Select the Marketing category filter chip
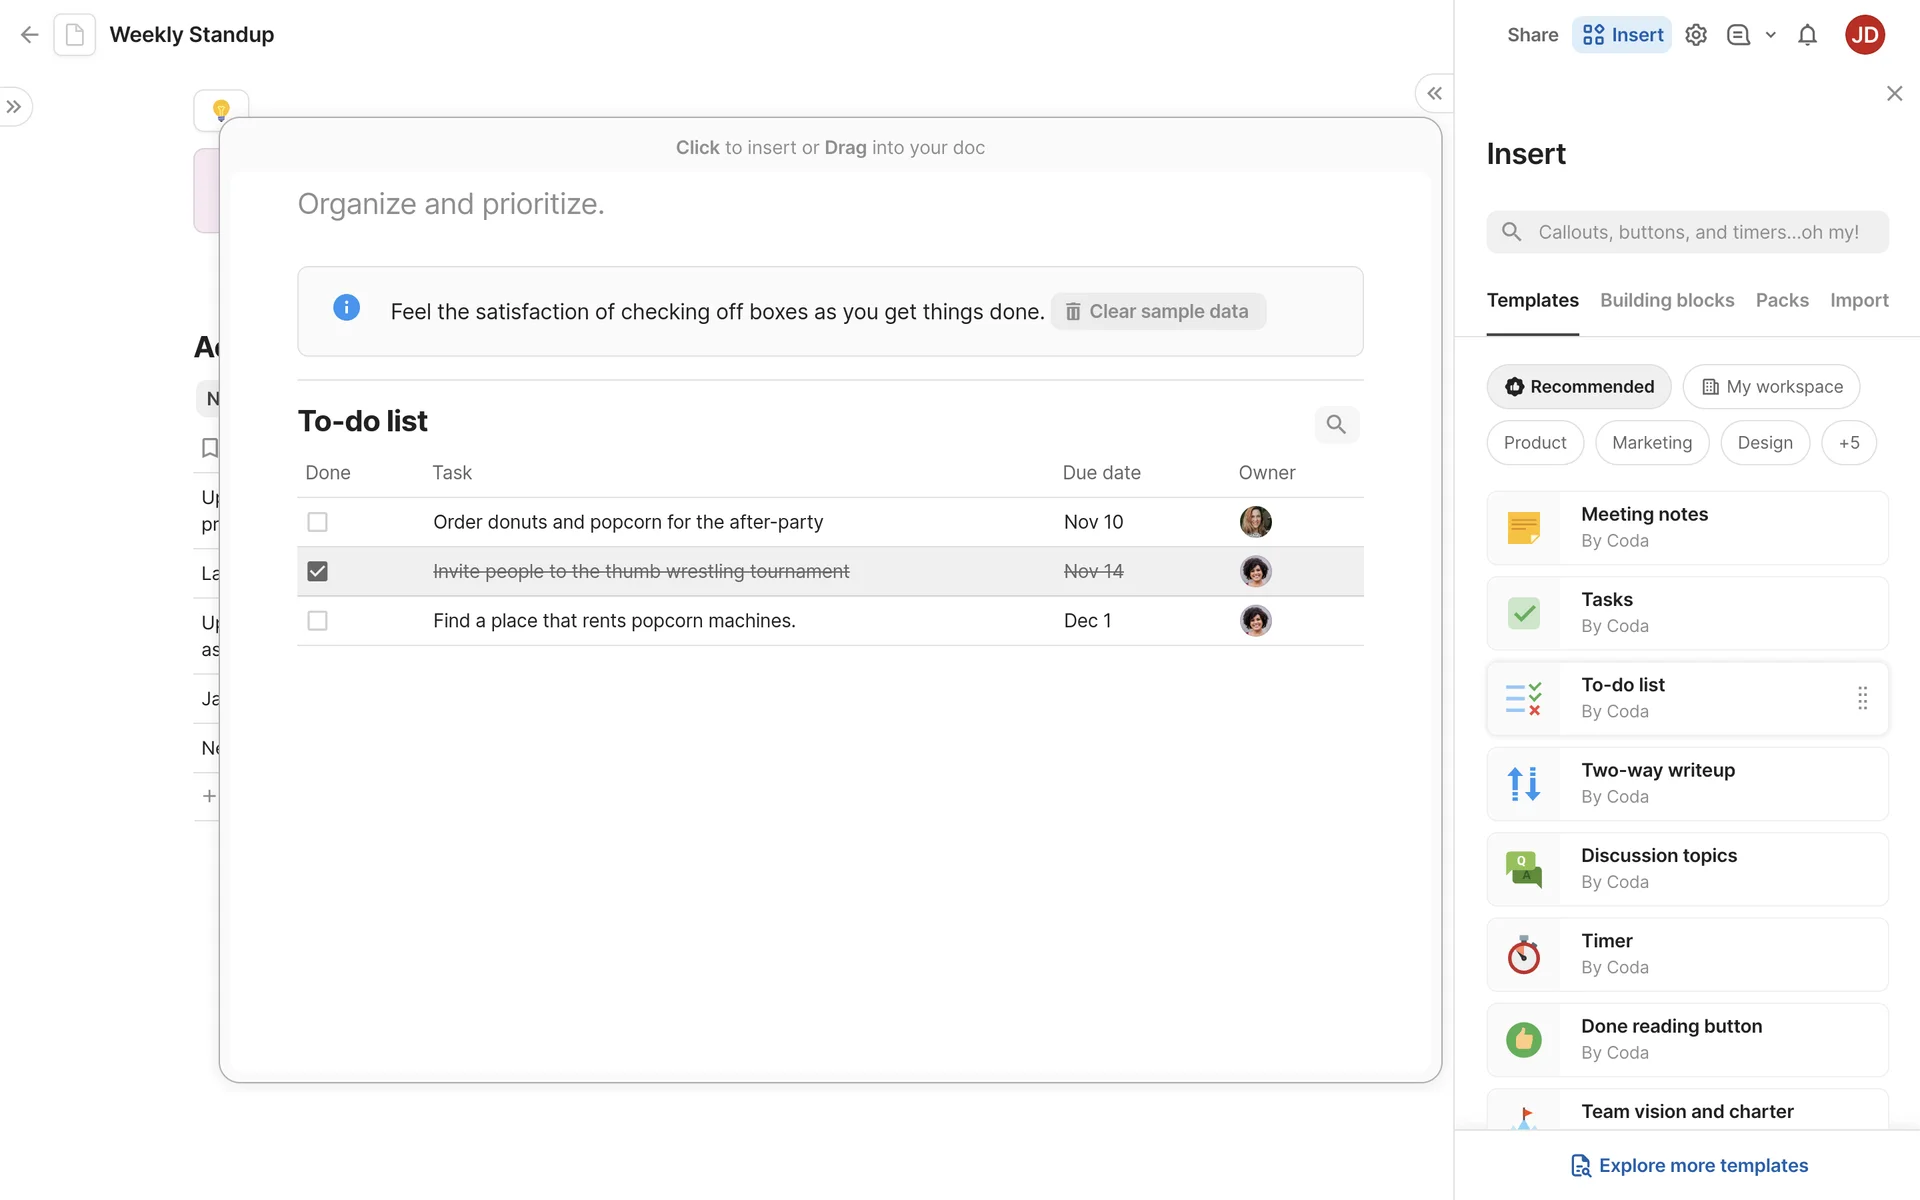The height and width of the screenshot is (1200, 1920). coord(1652,443)
